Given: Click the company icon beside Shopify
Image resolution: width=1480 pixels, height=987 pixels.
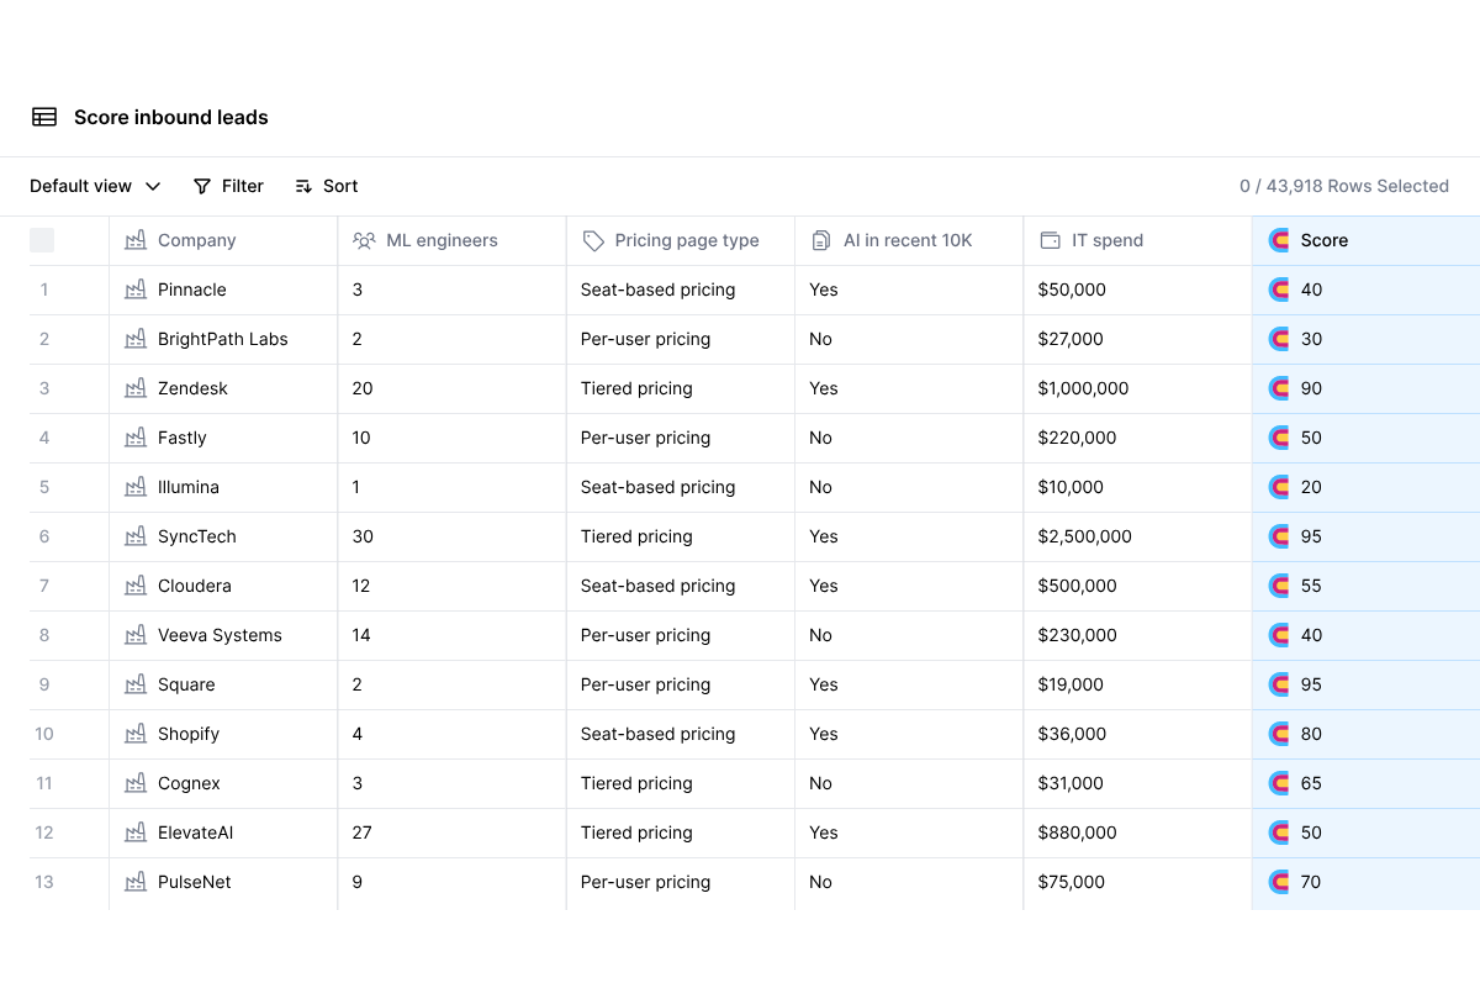Looking at the screenshot, I should pos(135,734).
